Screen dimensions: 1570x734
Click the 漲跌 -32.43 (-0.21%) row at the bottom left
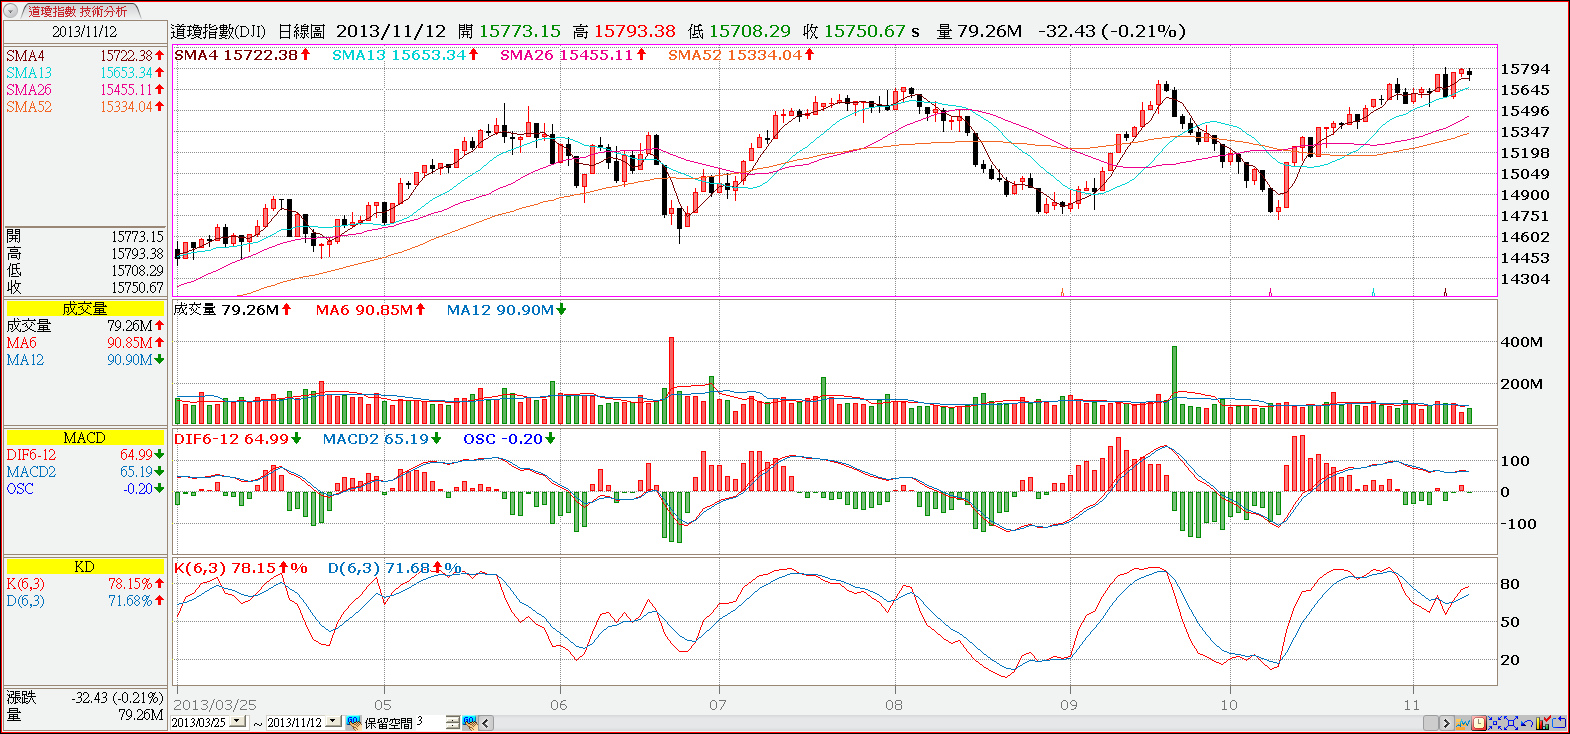[x=84, y=698]
